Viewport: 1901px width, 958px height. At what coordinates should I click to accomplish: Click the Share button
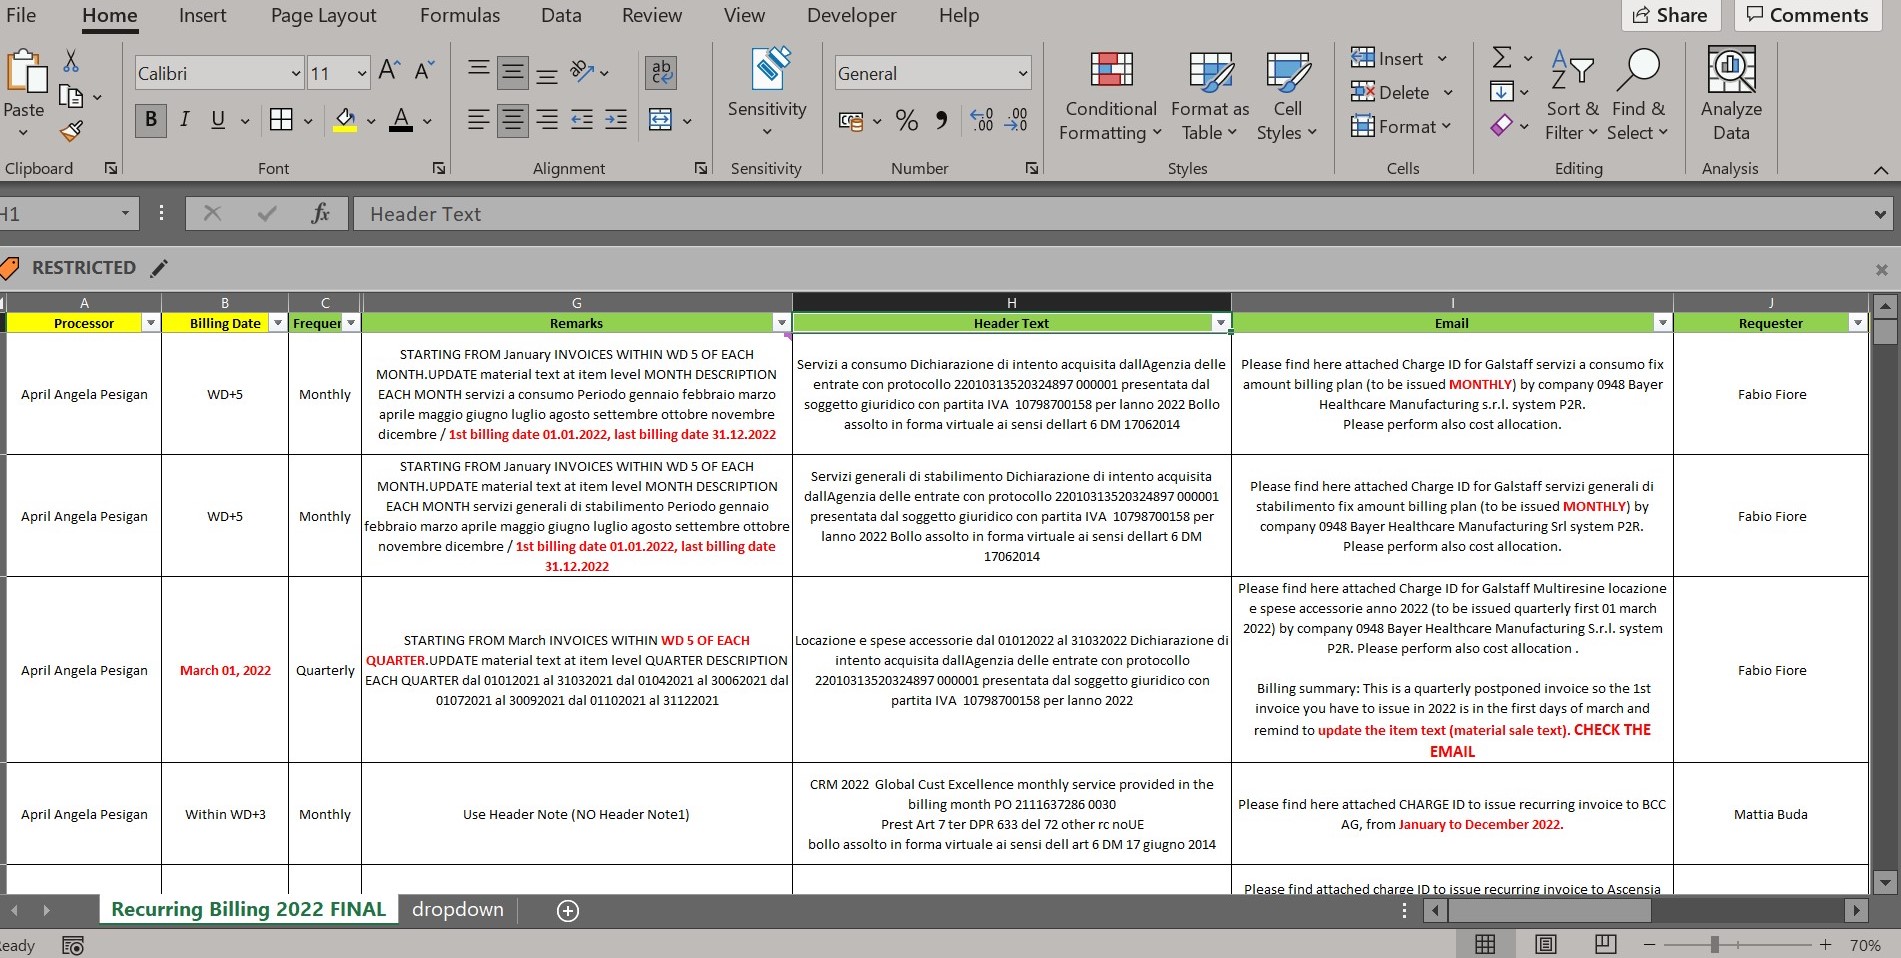(1669, 15)
